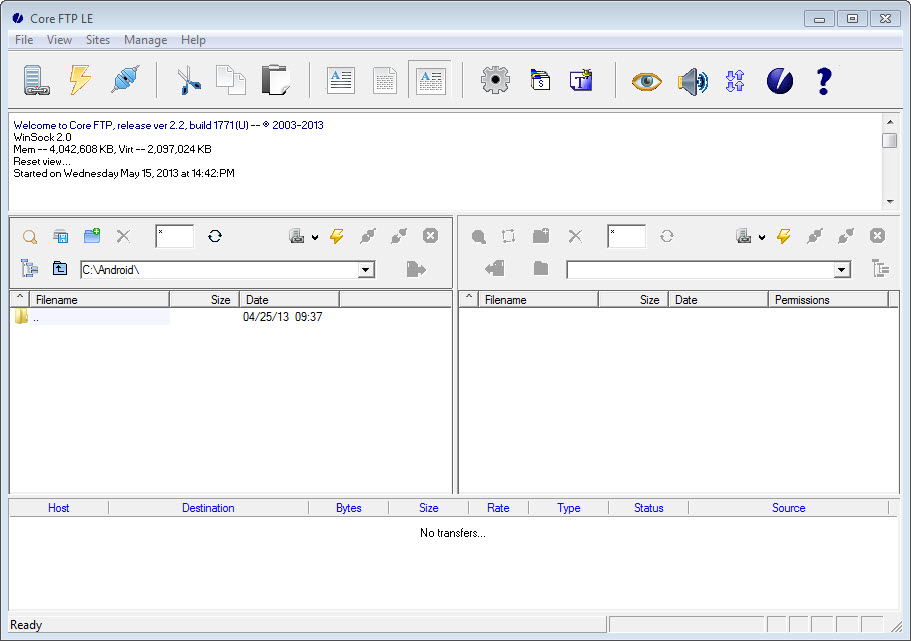Click the remote panel printer icon
Image resolution: width=911 pixels, height=641 pixels.
744,236
